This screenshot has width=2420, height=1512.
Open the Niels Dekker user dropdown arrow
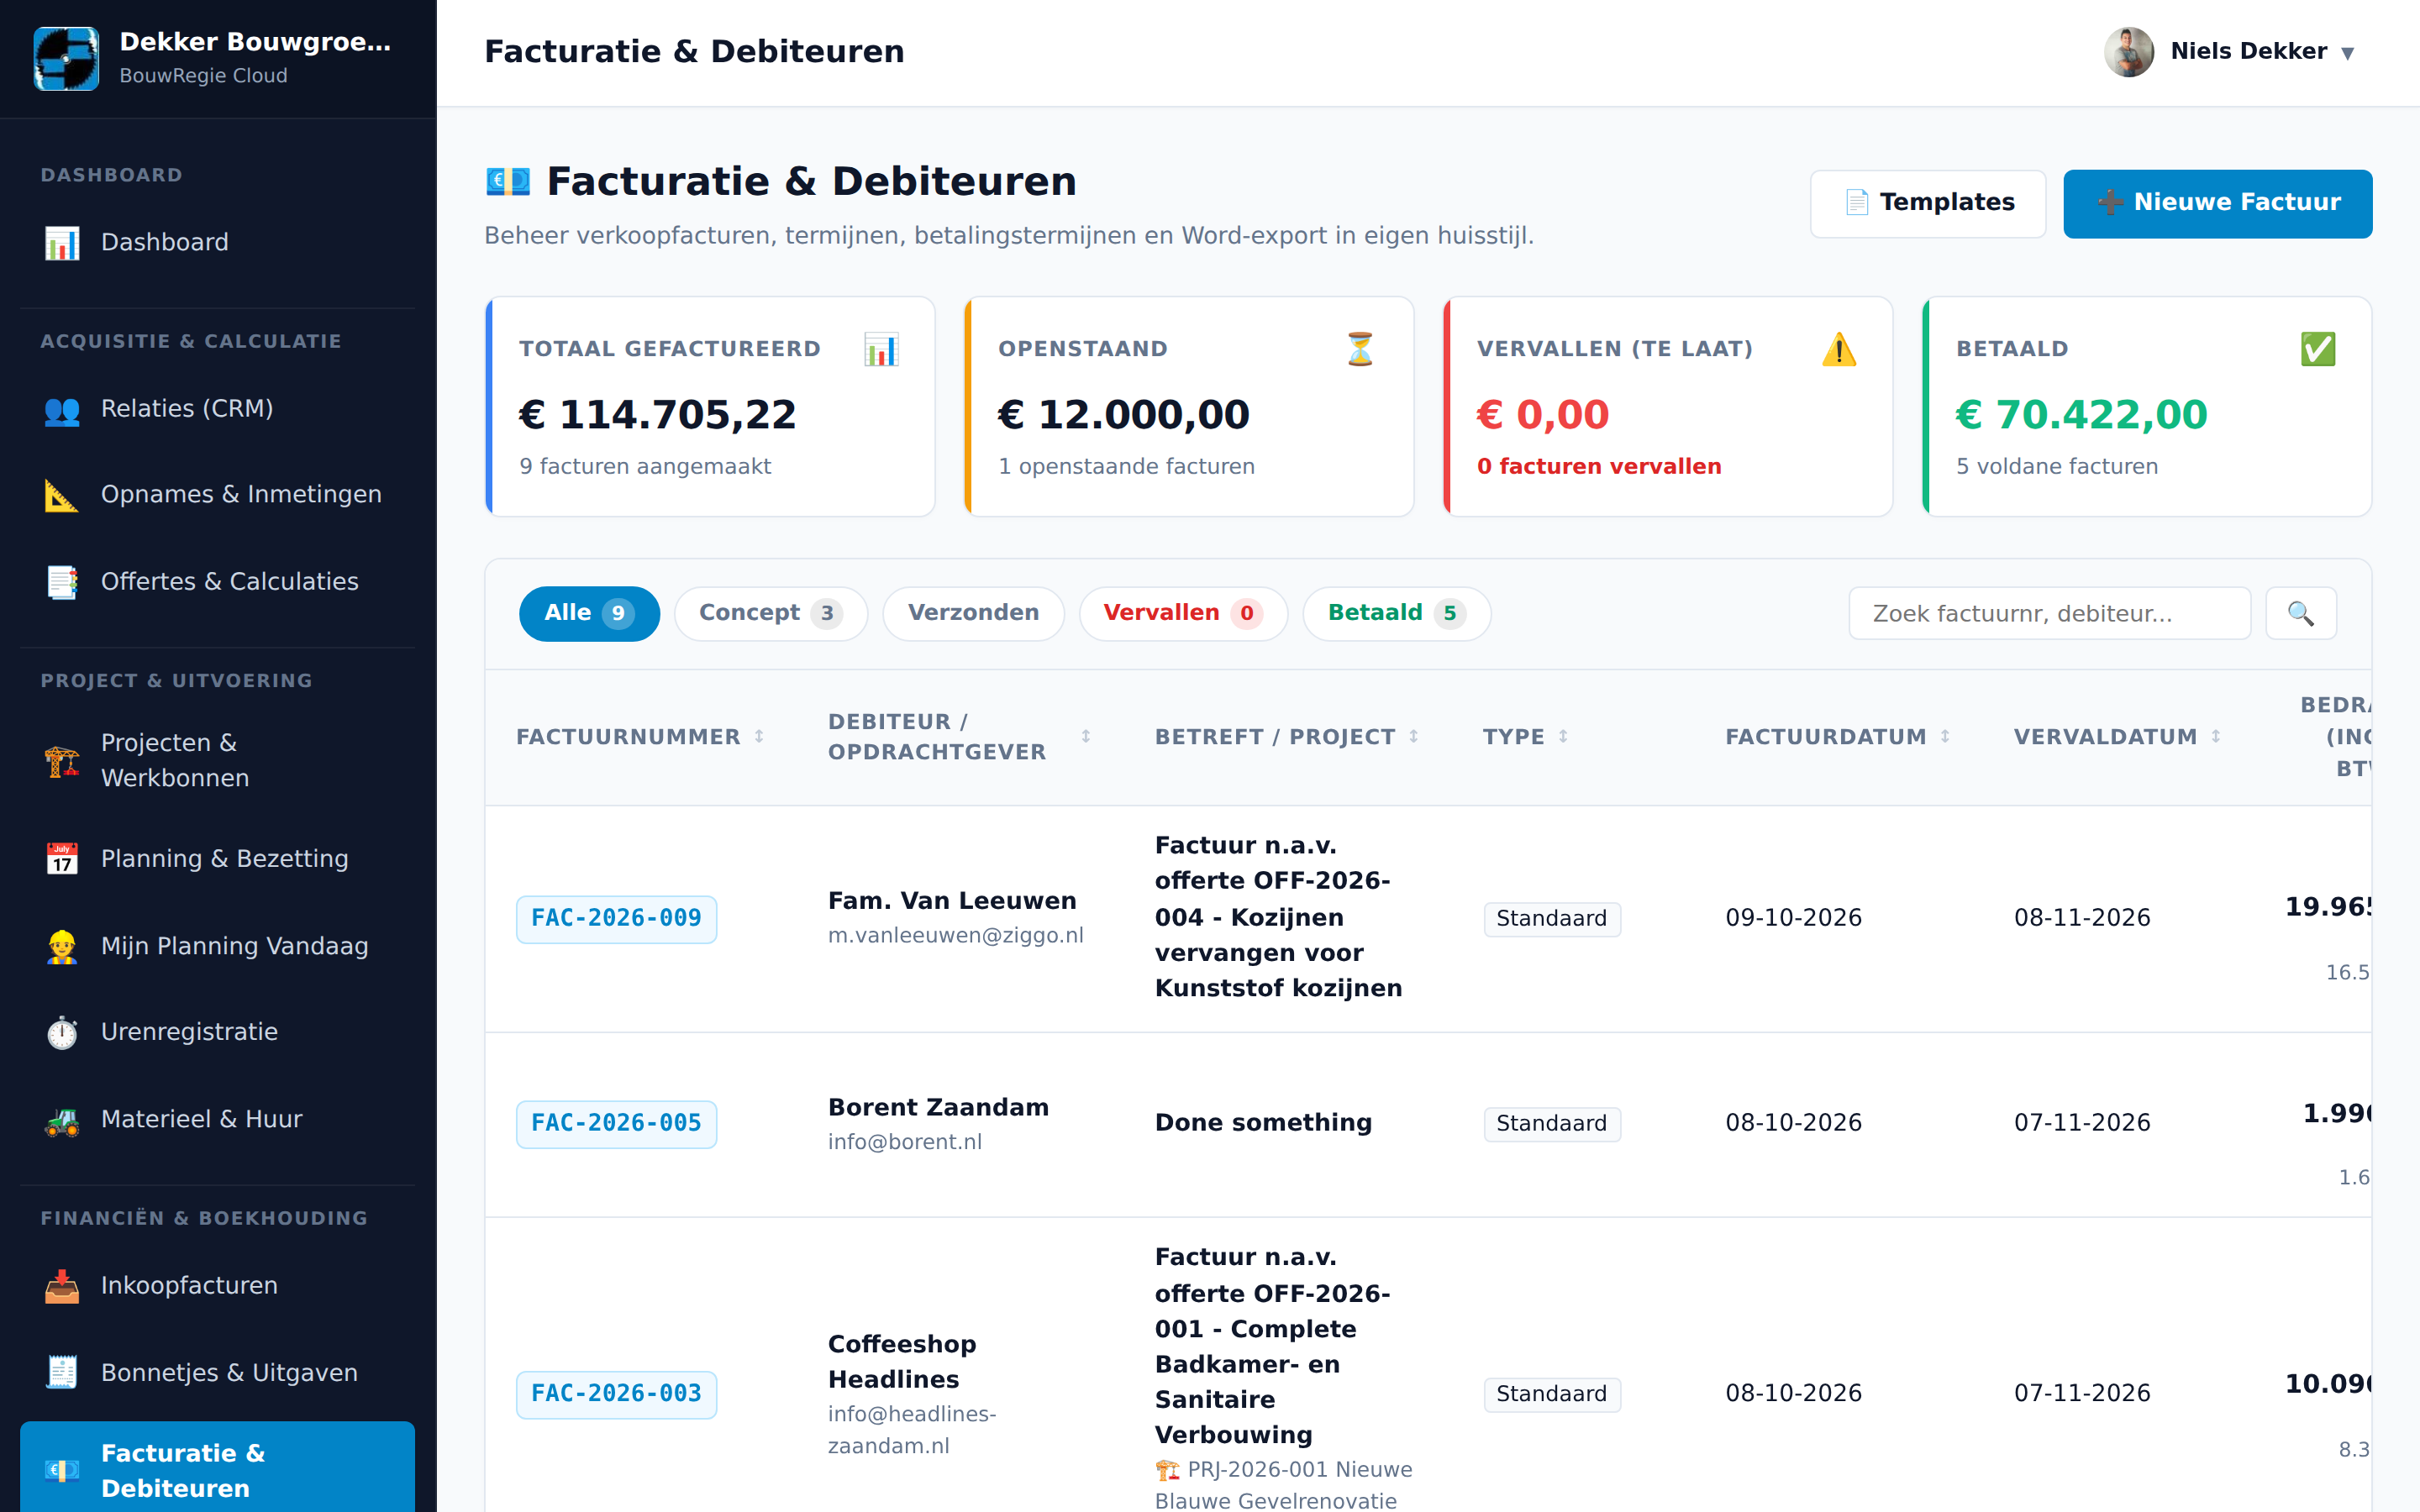coord(2348,53)
